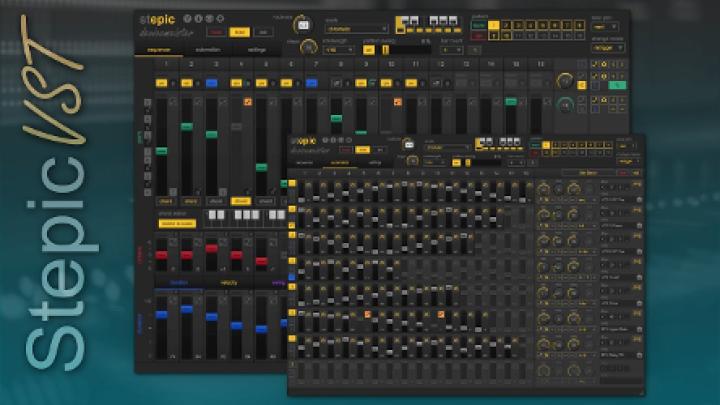
Task: Select pattern 2 in back window
Action: [506, 25]
